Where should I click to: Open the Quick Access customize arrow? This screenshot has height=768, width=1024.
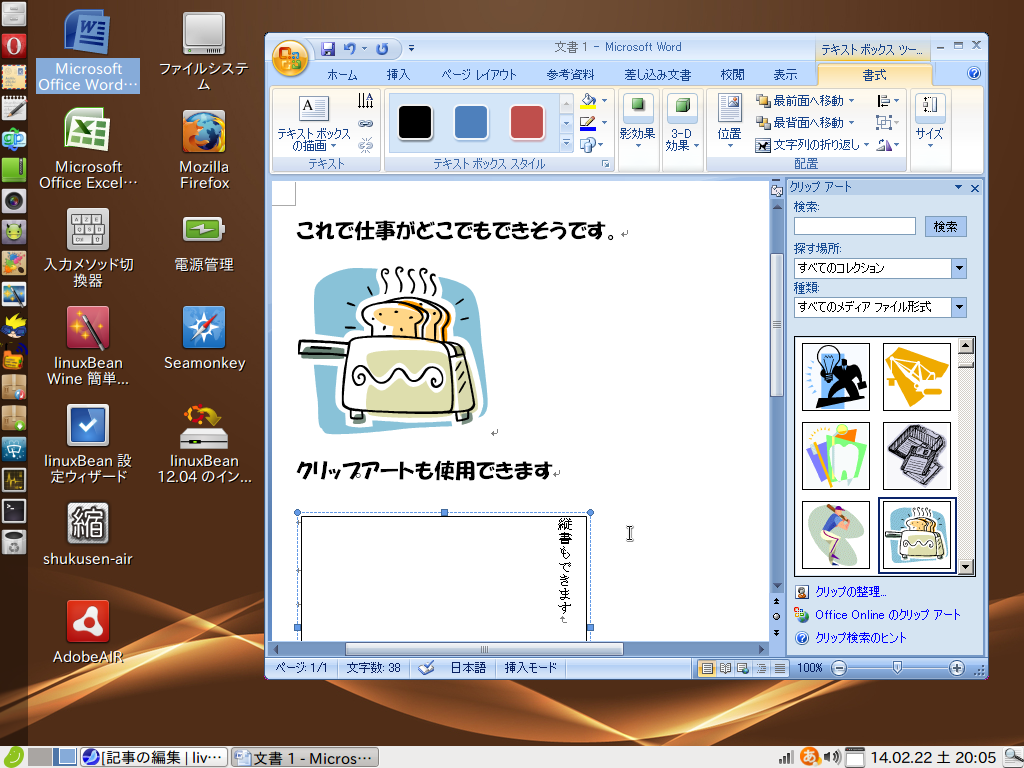411,48
